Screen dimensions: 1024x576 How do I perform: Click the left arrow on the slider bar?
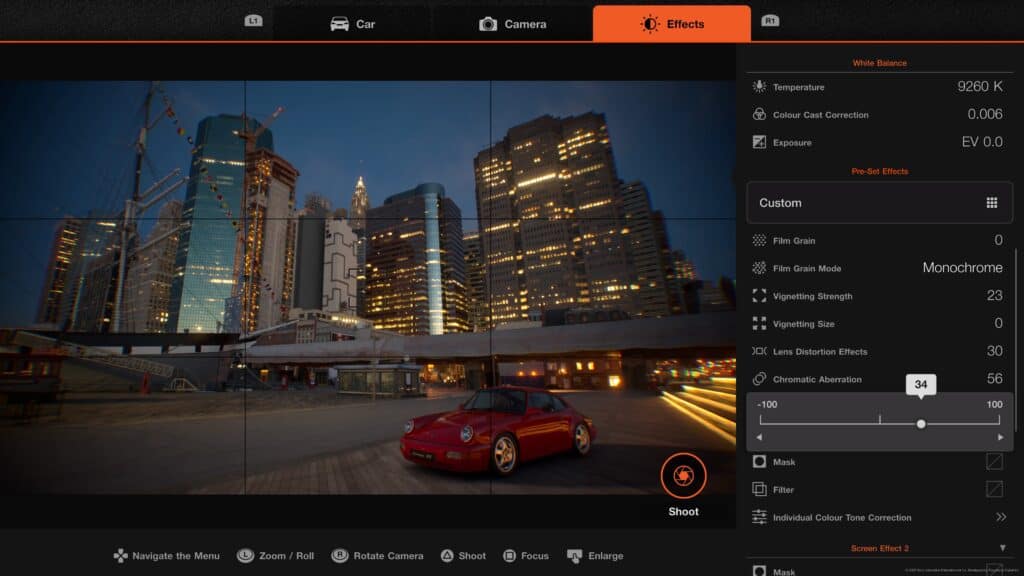pyautogui.click(x=760, y=437)
